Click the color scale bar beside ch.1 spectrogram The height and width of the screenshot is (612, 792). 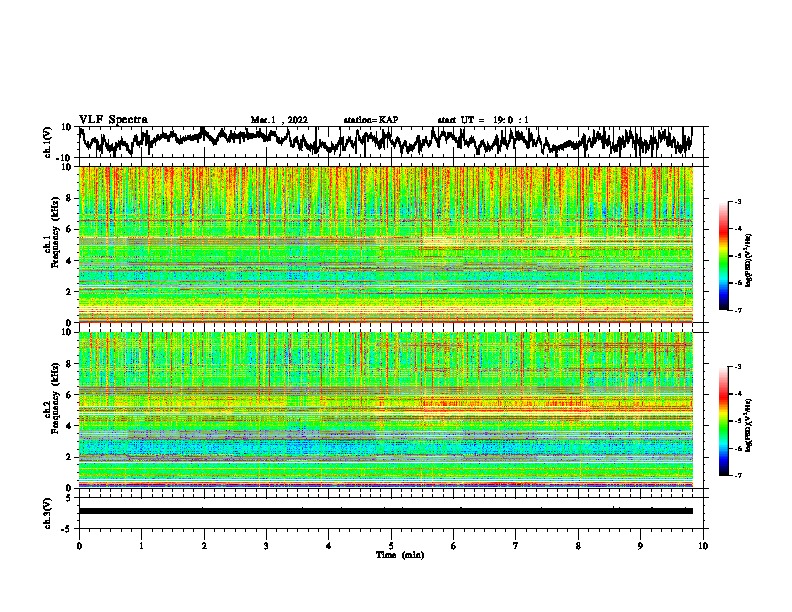[x=723, y=256]
